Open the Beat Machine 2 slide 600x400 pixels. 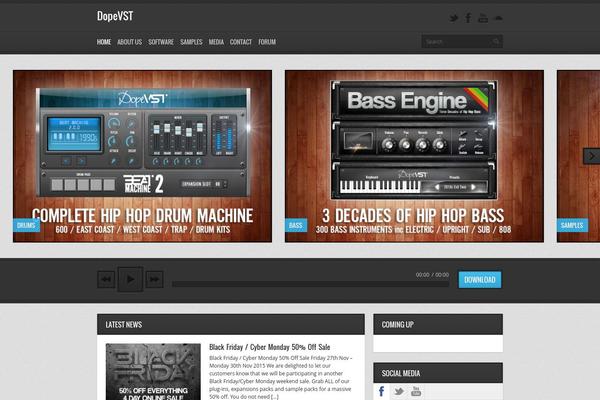click(x=142, y=156)
